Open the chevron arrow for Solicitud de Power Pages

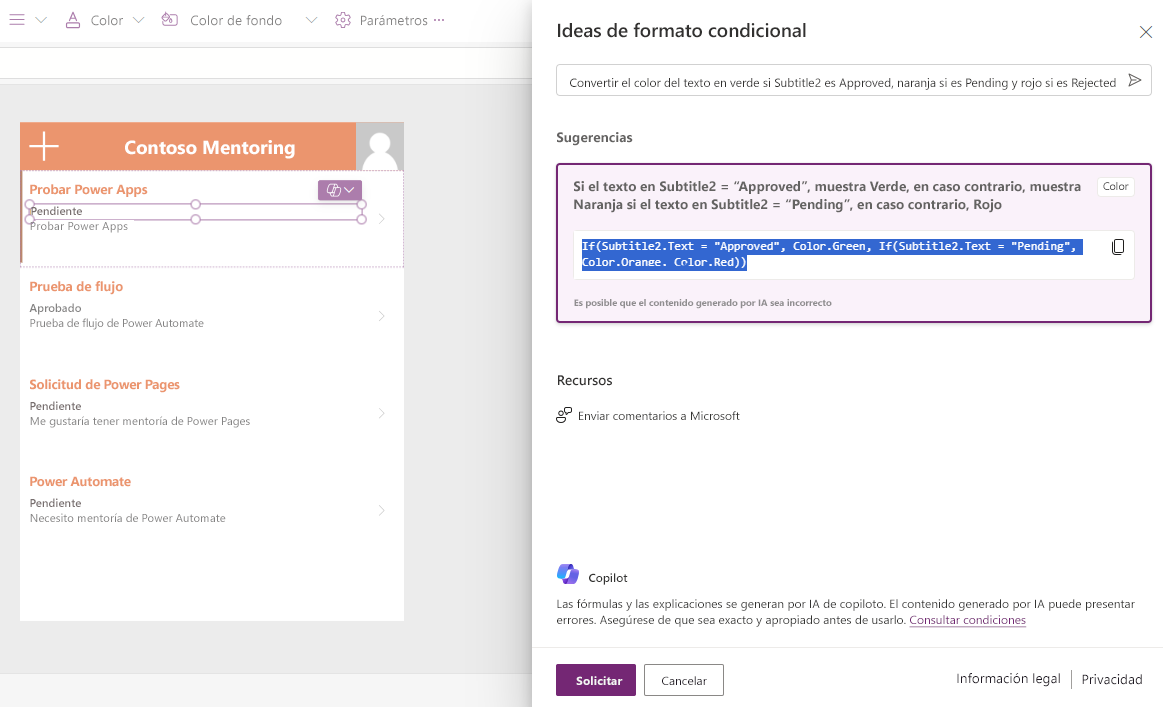click(x=381, y=413)
